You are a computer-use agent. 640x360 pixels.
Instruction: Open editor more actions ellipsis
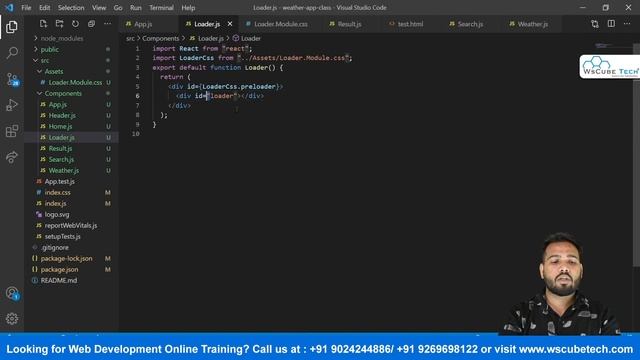click(x=627, y=24)
